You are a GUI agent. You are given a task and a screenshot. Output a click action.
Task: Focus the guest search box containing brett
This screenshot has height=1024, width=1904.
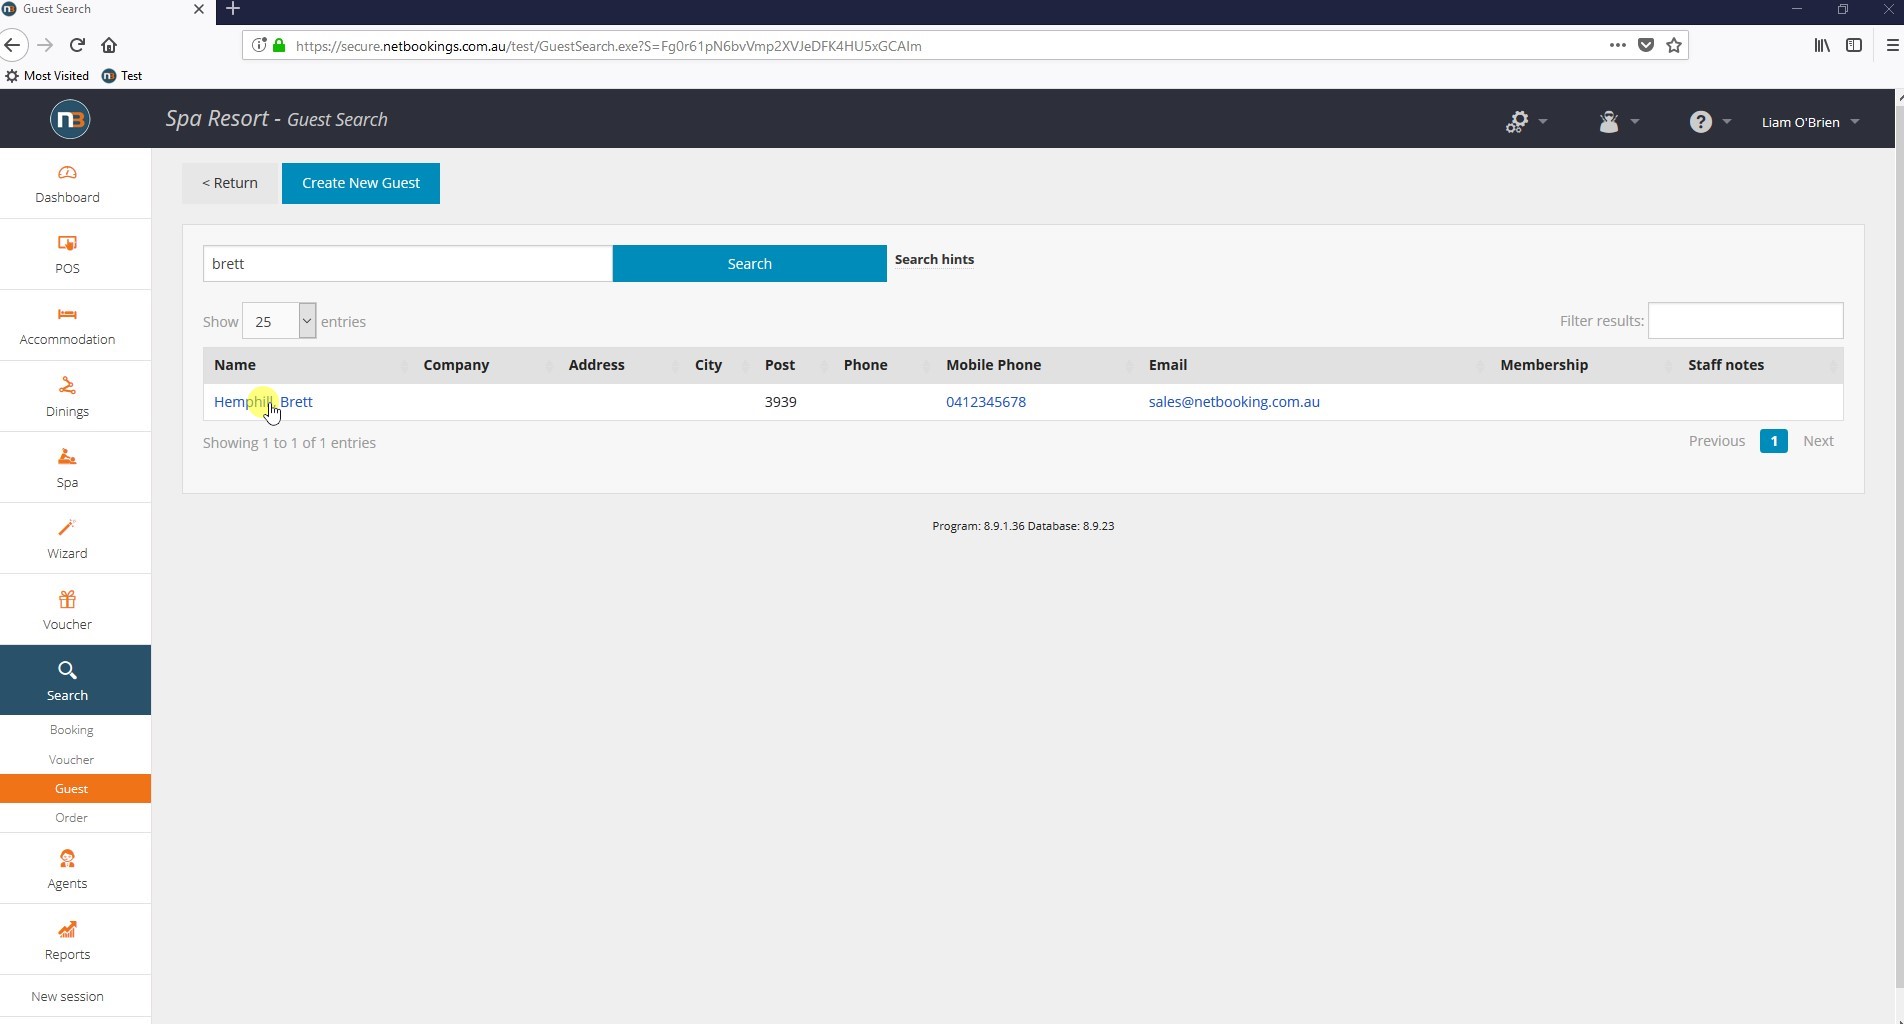[x=408, y=264]
